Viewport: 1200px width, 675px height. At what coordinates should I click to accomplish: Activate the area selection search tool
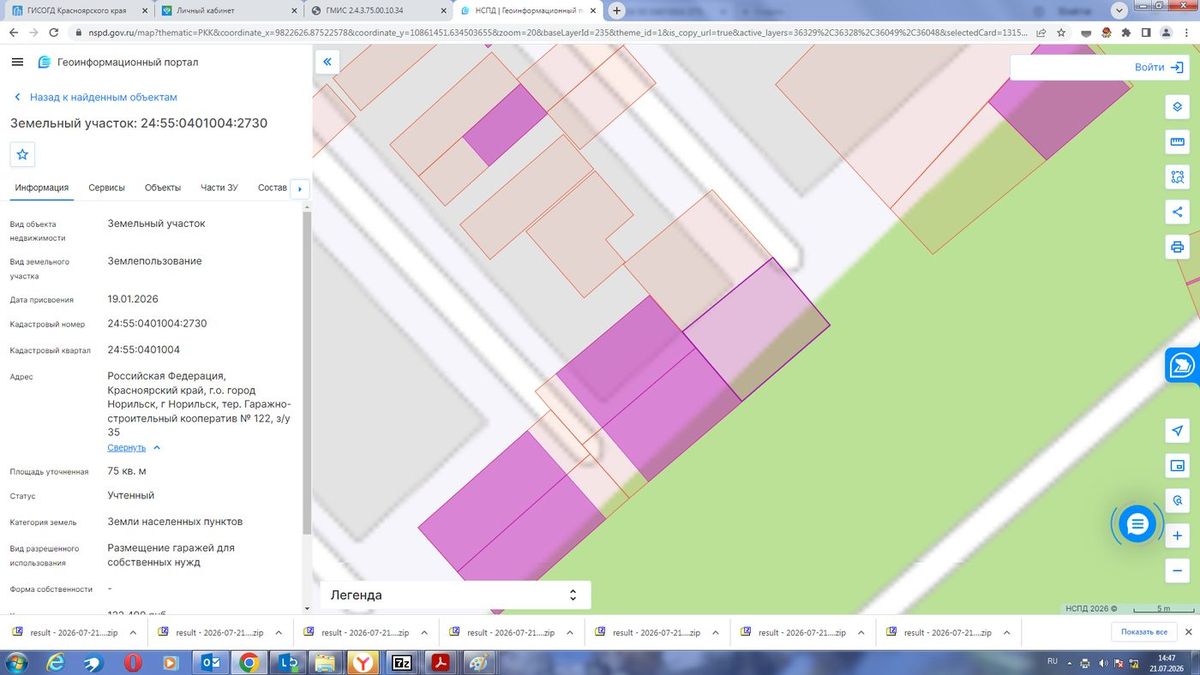[1177, 177]
